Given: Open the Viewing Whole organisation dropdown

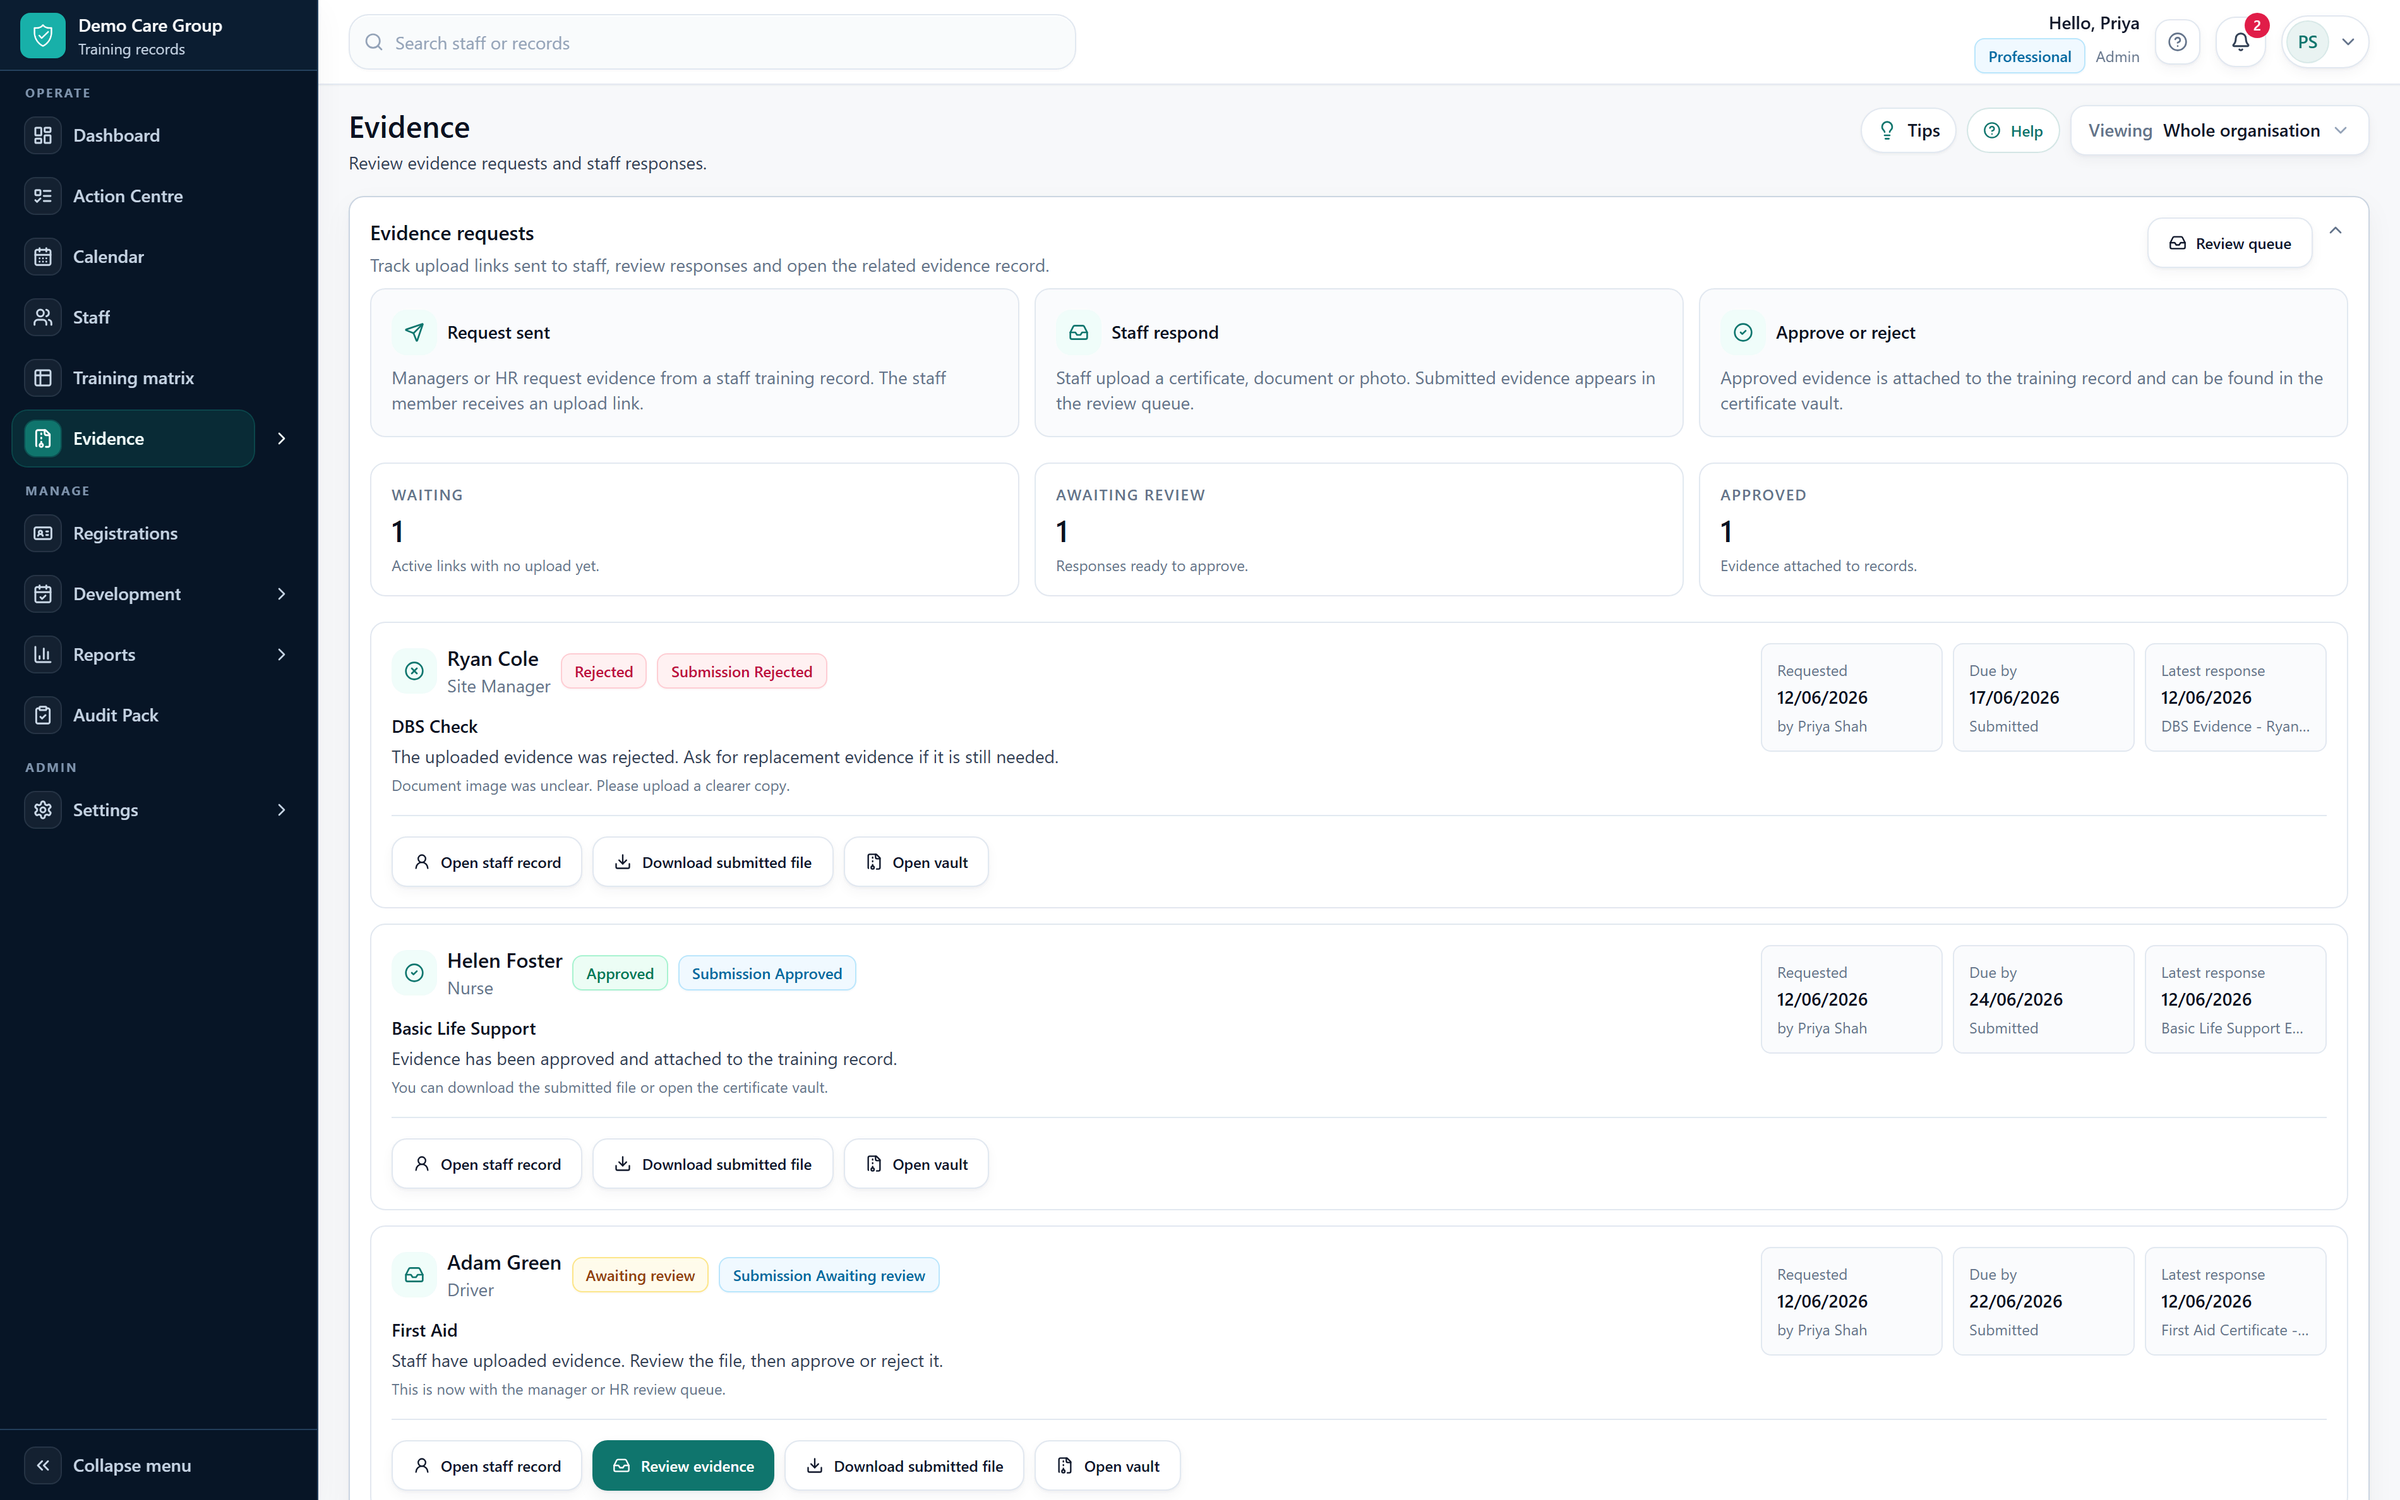Looking at the screenshot, I should pos(2219,131).
